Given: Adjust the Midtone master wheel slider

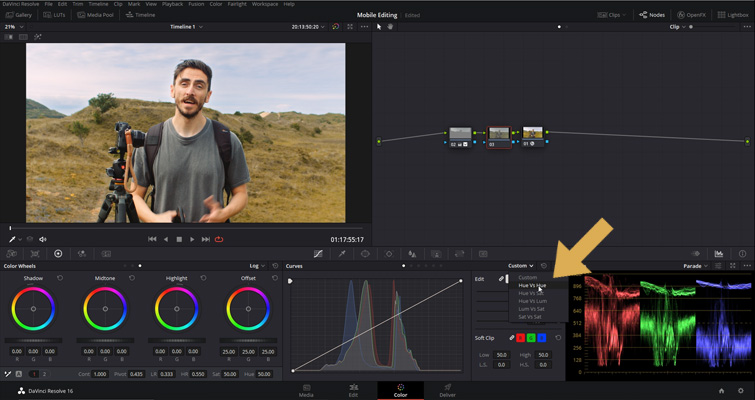Looking at the screenshot, I should 105,340.
